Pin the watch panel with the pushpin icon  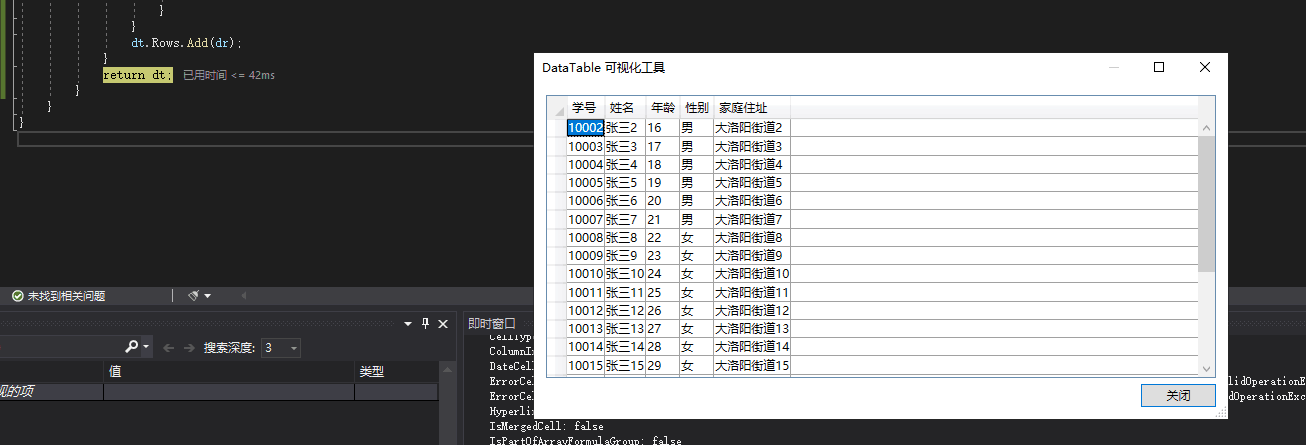coord(425,323)
